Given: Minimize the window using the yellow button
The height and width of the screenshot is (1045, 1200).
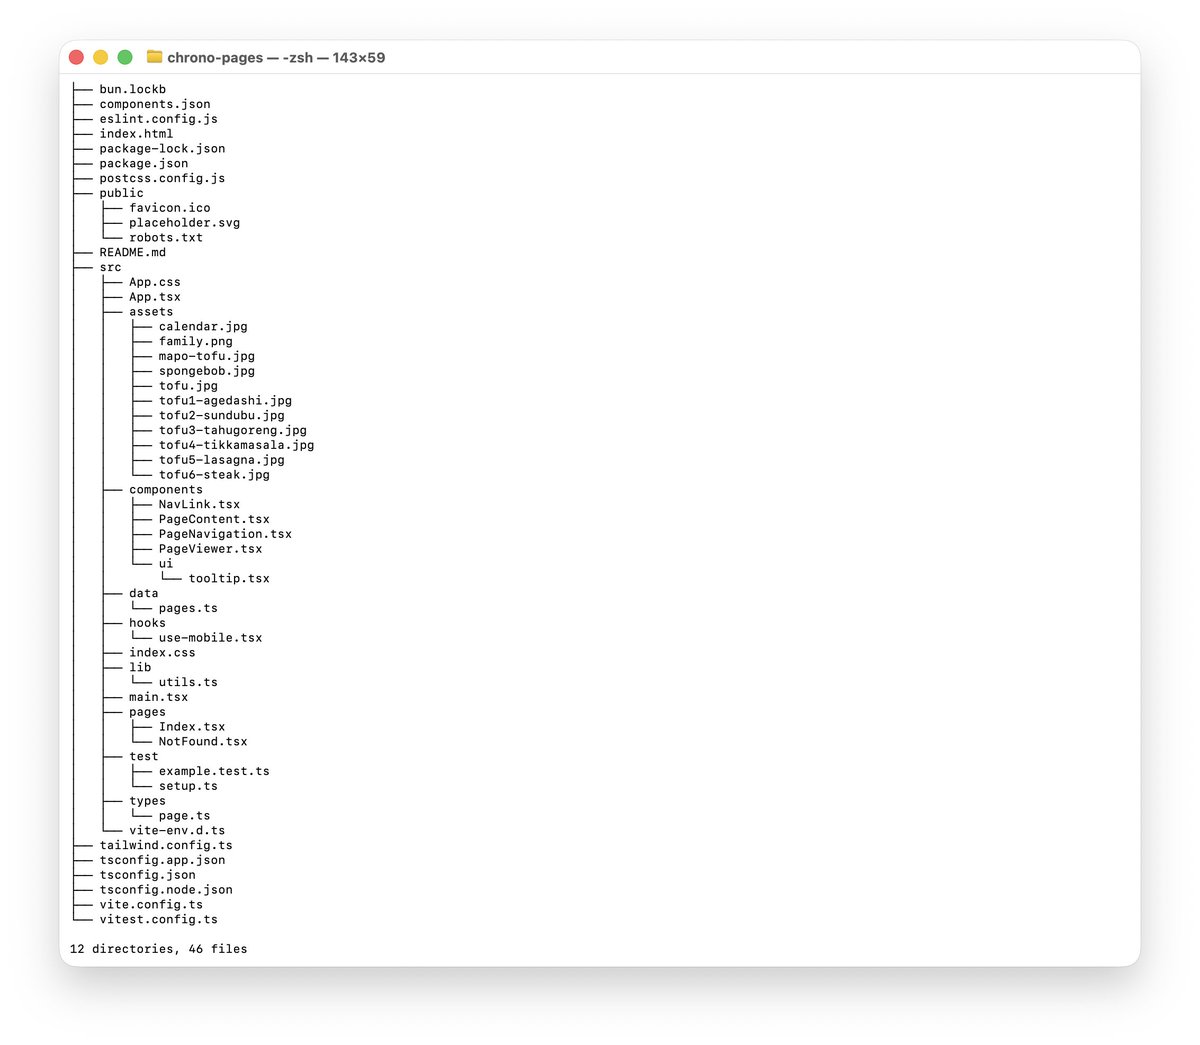Looking at the screenshot, I should click(x=100, y=57).
